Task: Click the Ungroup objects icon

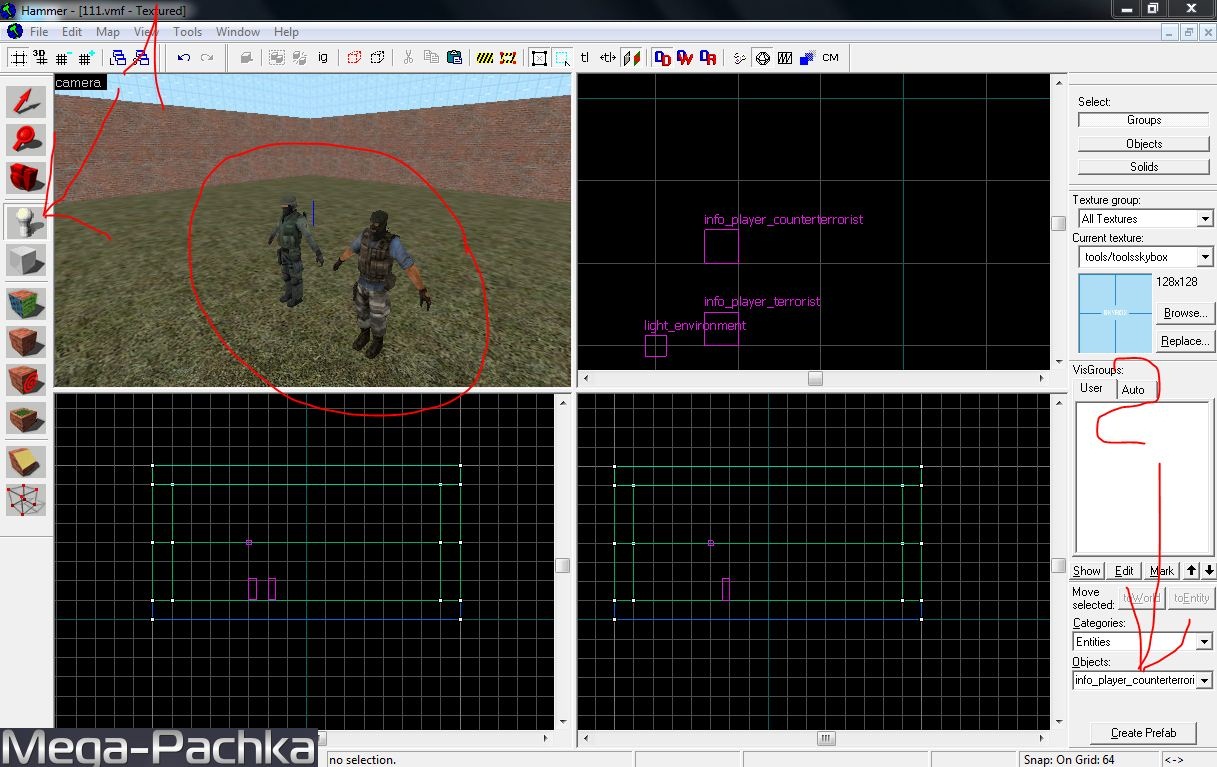Action: (299, 58)
